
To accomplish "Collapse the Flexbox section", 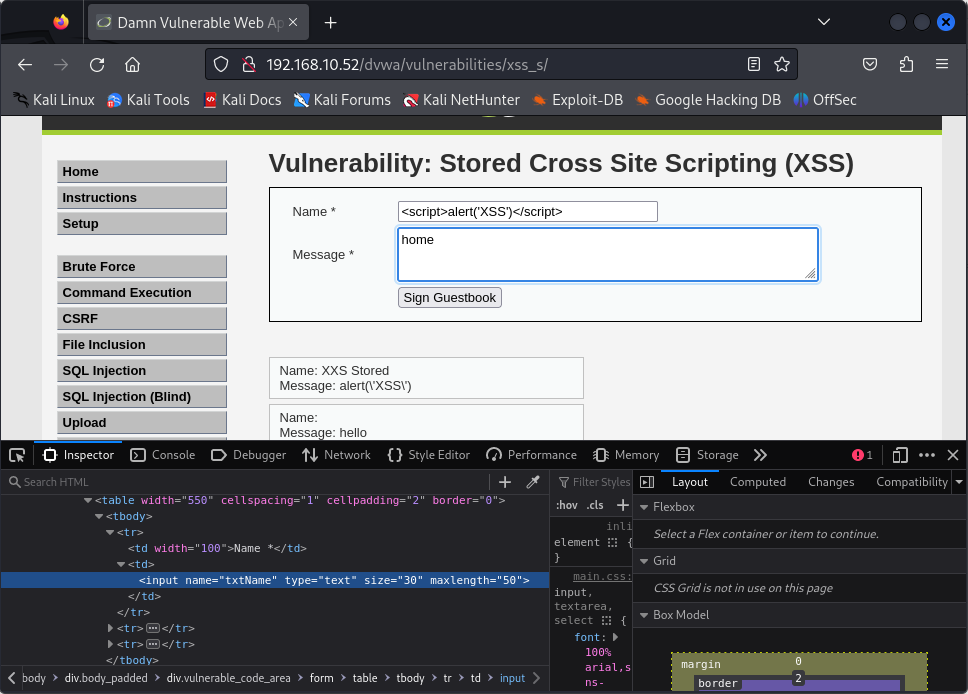I will [x=644, y=507].
